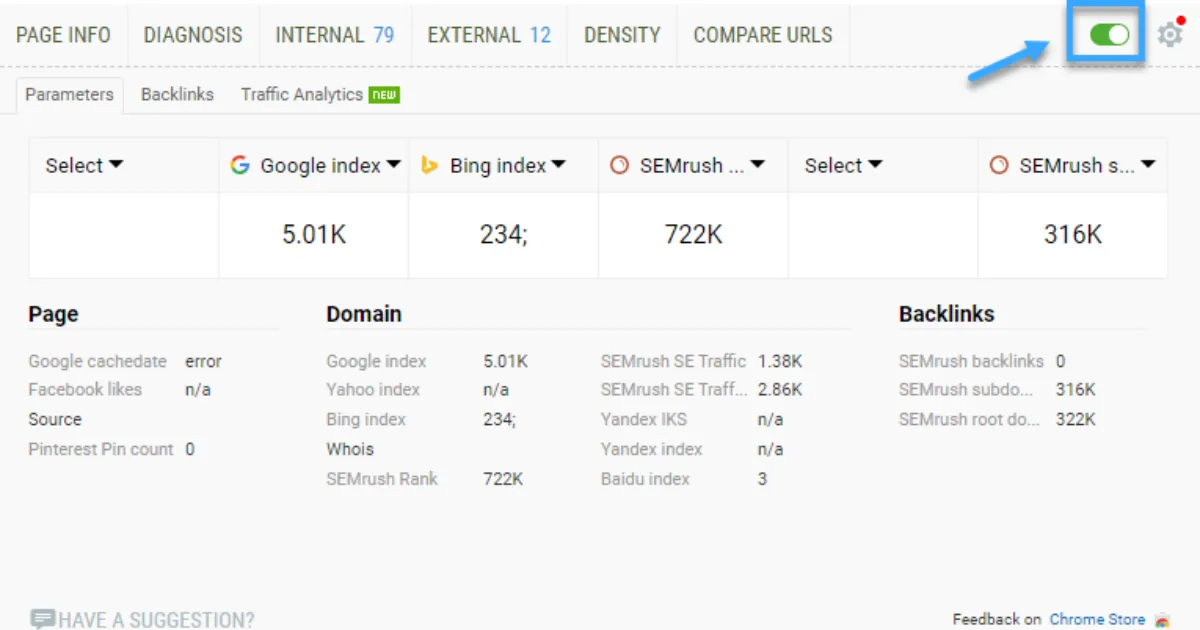
Task: Expand the Select dropdown left of Google index
Action: pyautogui.click(x=84, y=166)
